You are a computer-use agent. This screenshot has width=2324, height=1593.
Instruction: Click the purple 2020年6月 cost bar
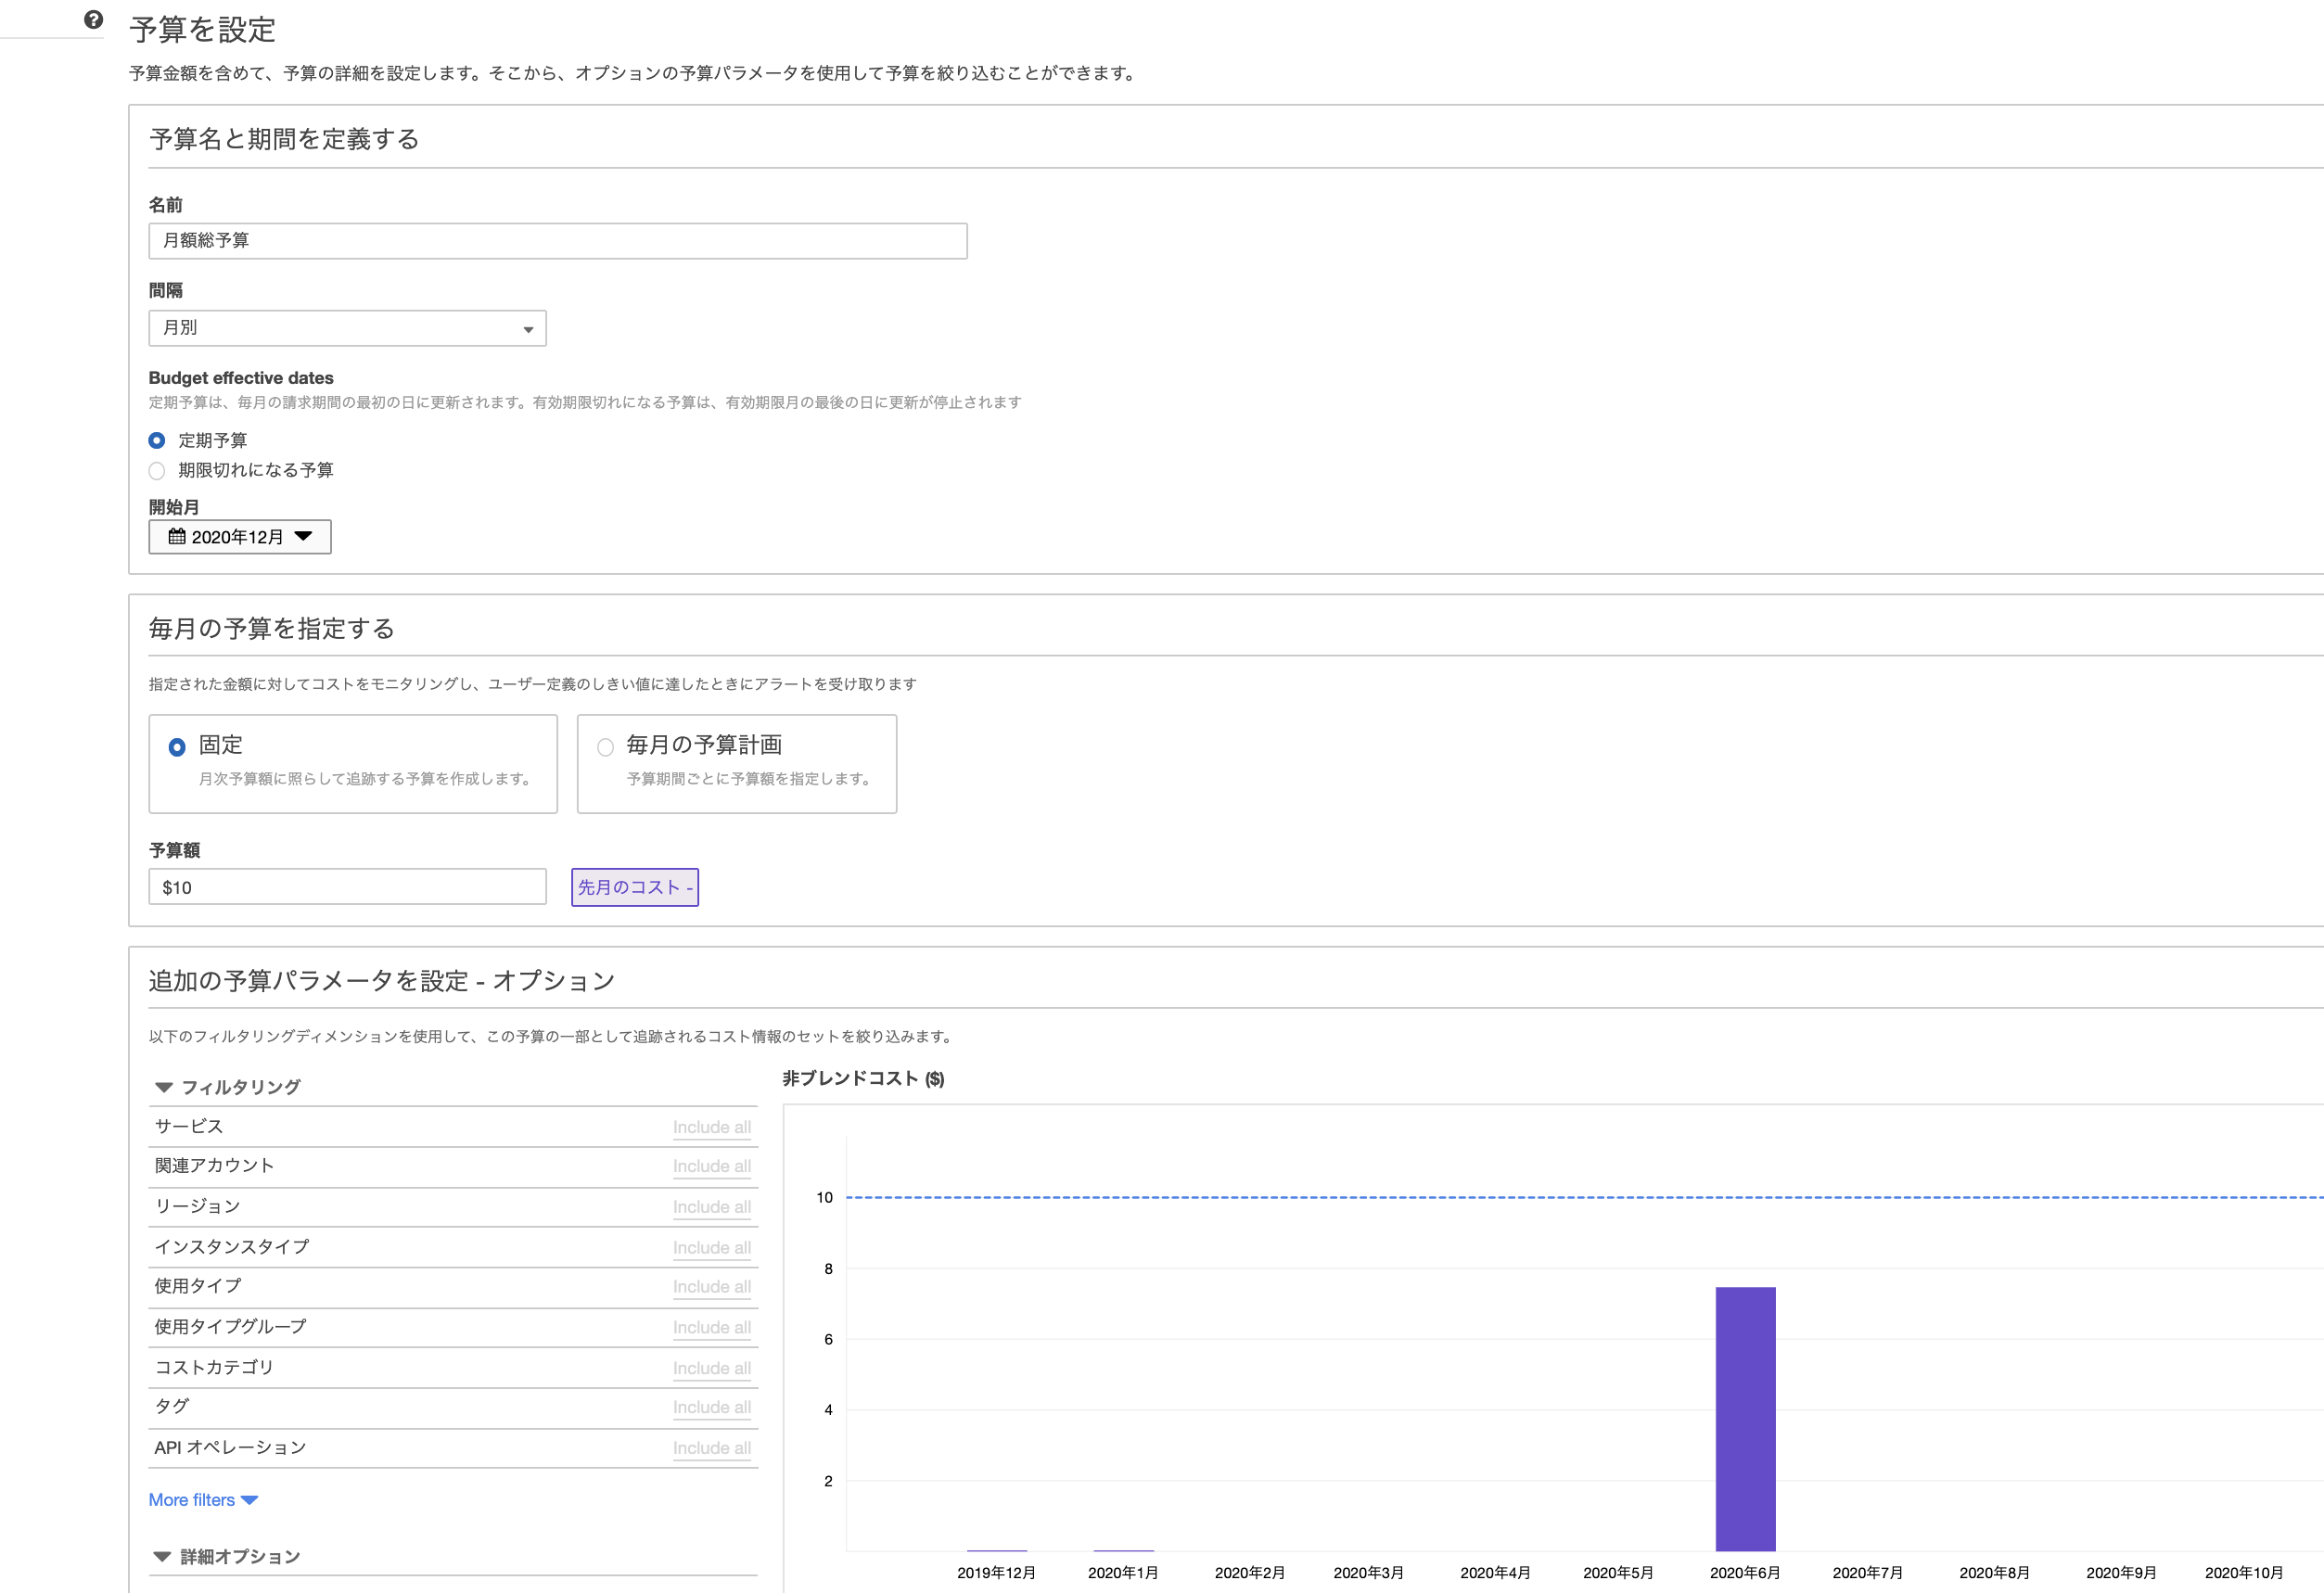coord(1745,1418)
